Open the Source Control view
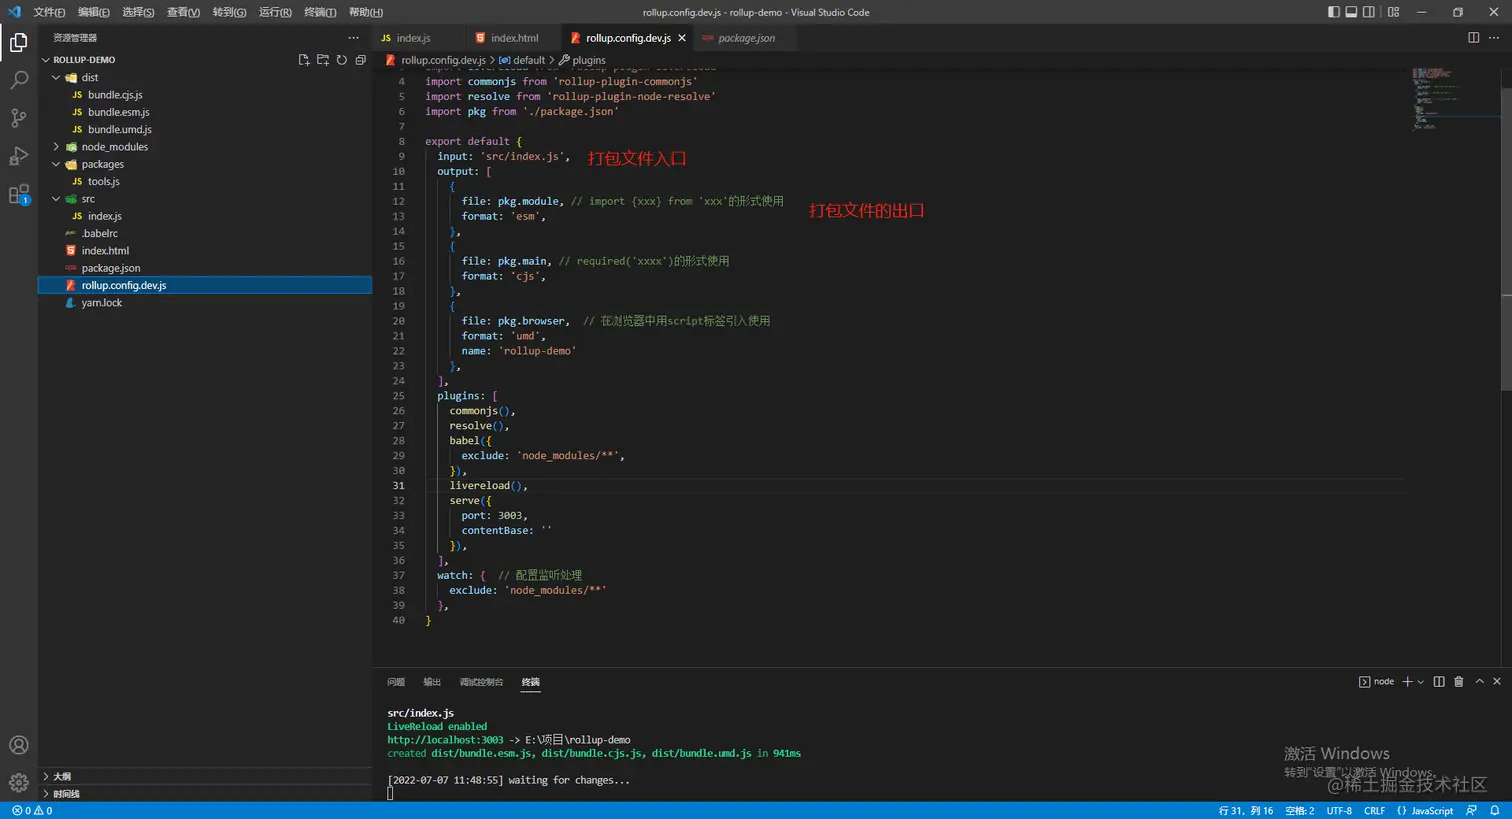Screen dimensions: 1512x819 tap(18, 118)
